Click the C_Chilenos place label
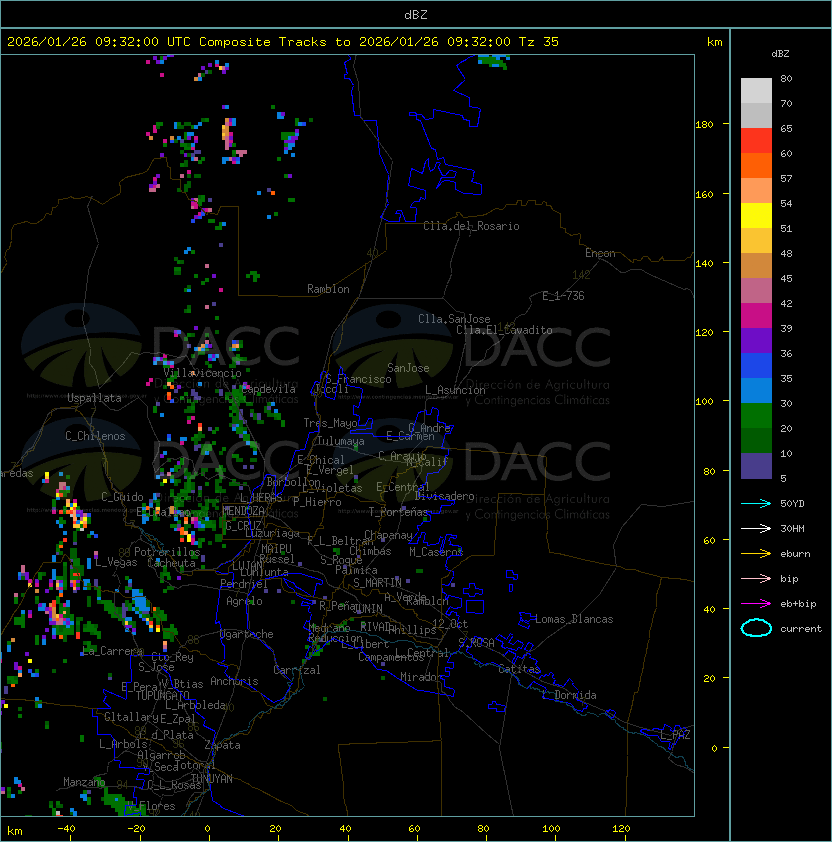The image size is (832, 842). pyautogui.click(x=95, y=436)
